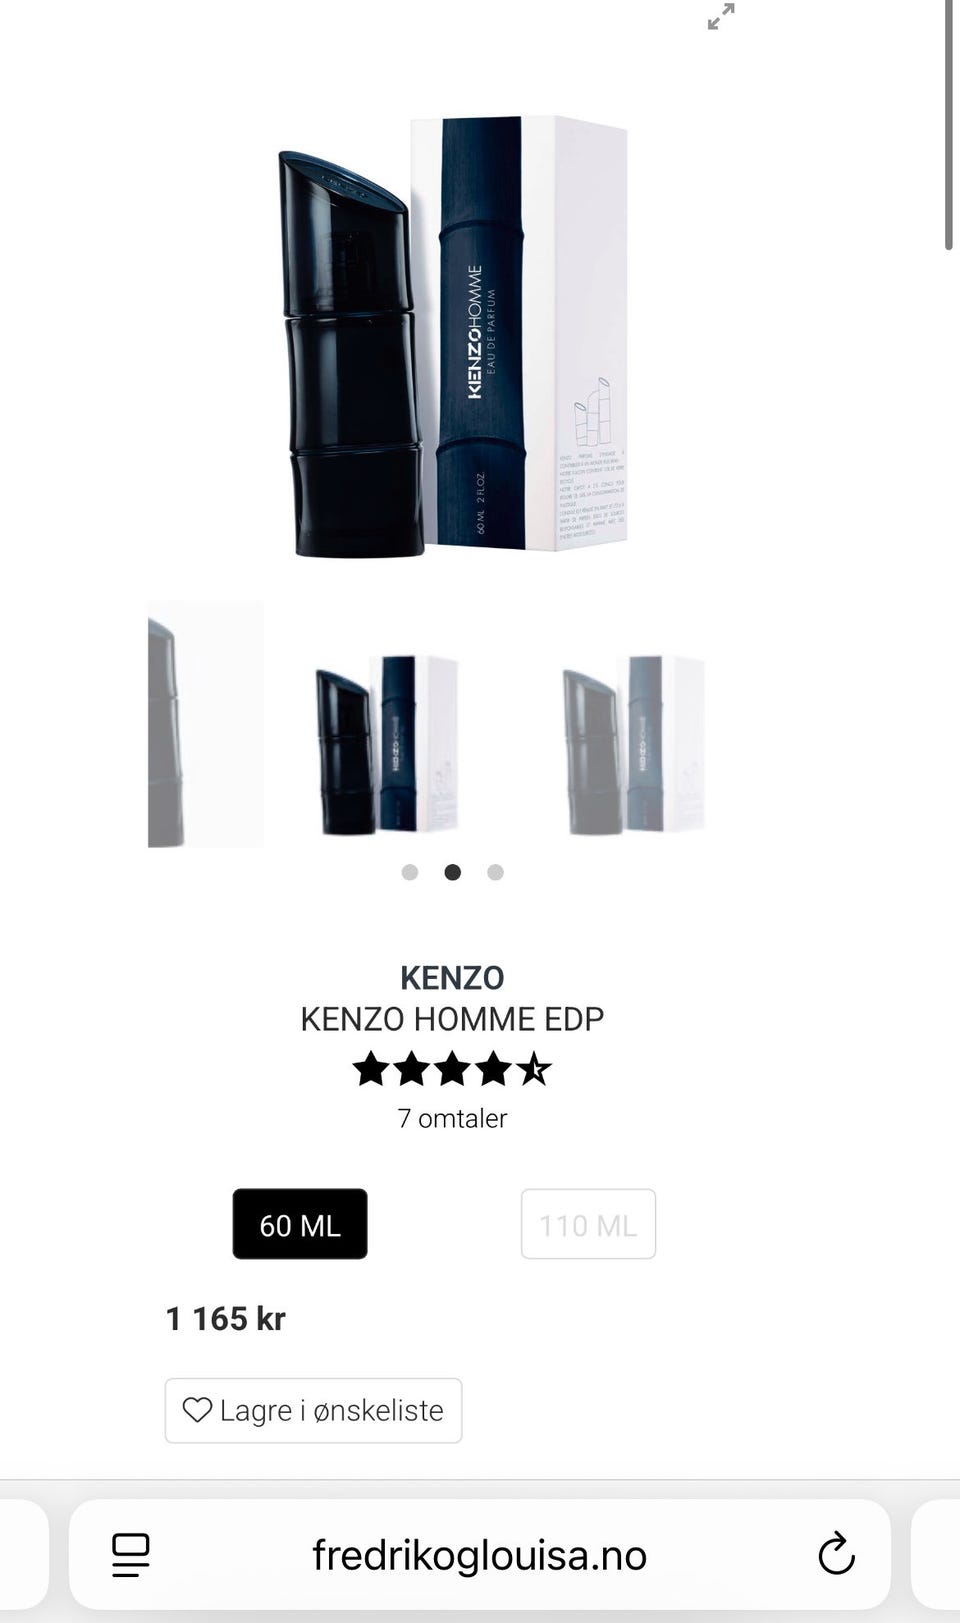Select the center product thumbnail
This screenshot has height=1623, width=960.
[387, 745]
